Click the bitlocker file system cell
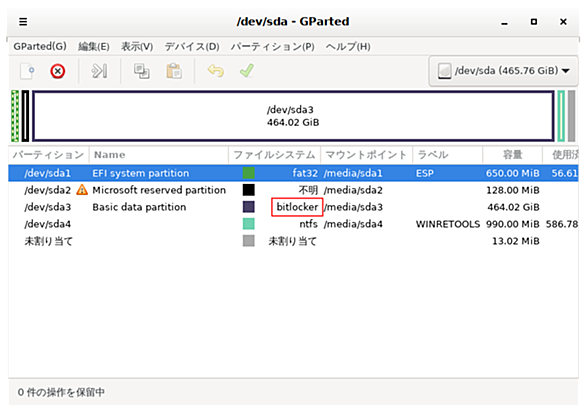This screenshot has width=586, height=413. click(x=297, y=207)
